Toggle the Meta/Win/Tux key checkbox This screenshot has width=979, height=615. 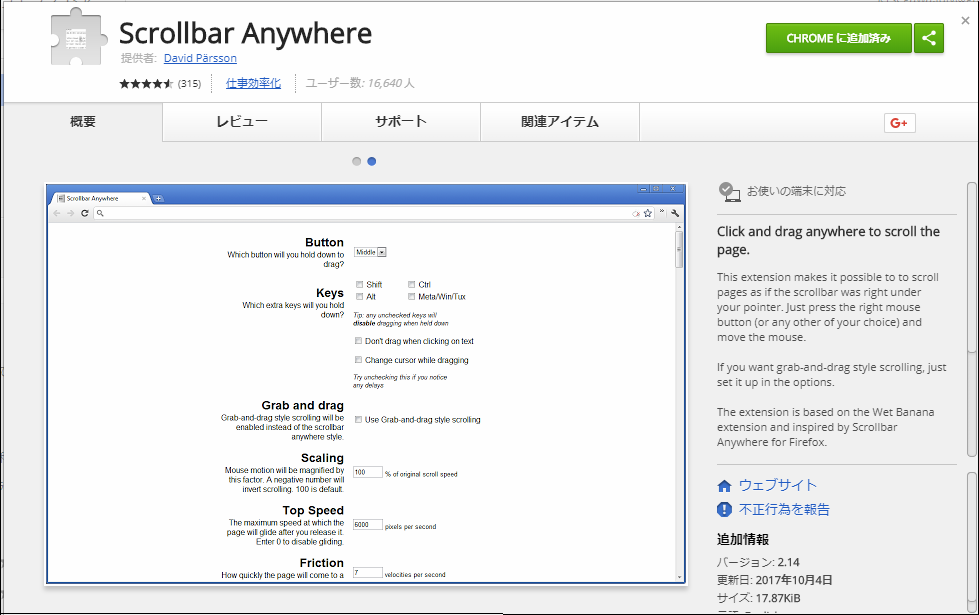(411, 297)
